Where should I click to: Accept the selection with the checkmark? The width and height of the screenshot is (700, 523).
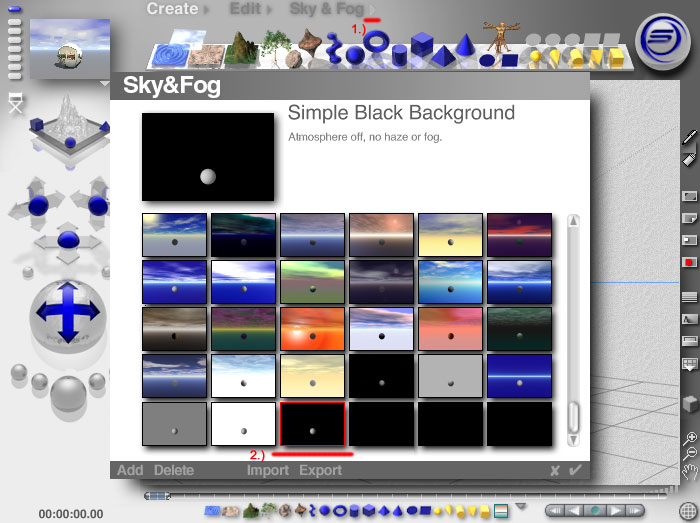(x=574, y=470)
